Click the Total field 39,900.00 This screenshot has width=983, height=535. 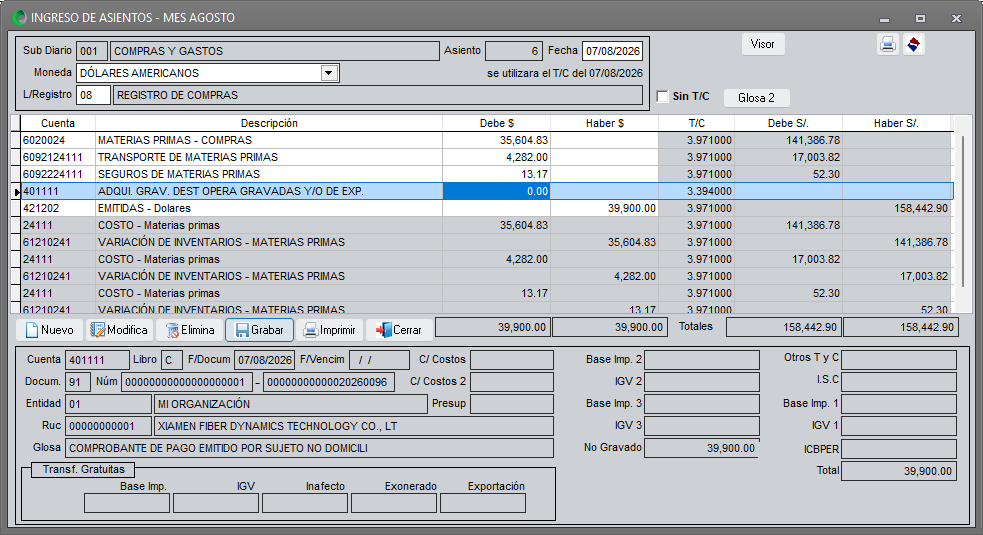click(x=899, y=471)
